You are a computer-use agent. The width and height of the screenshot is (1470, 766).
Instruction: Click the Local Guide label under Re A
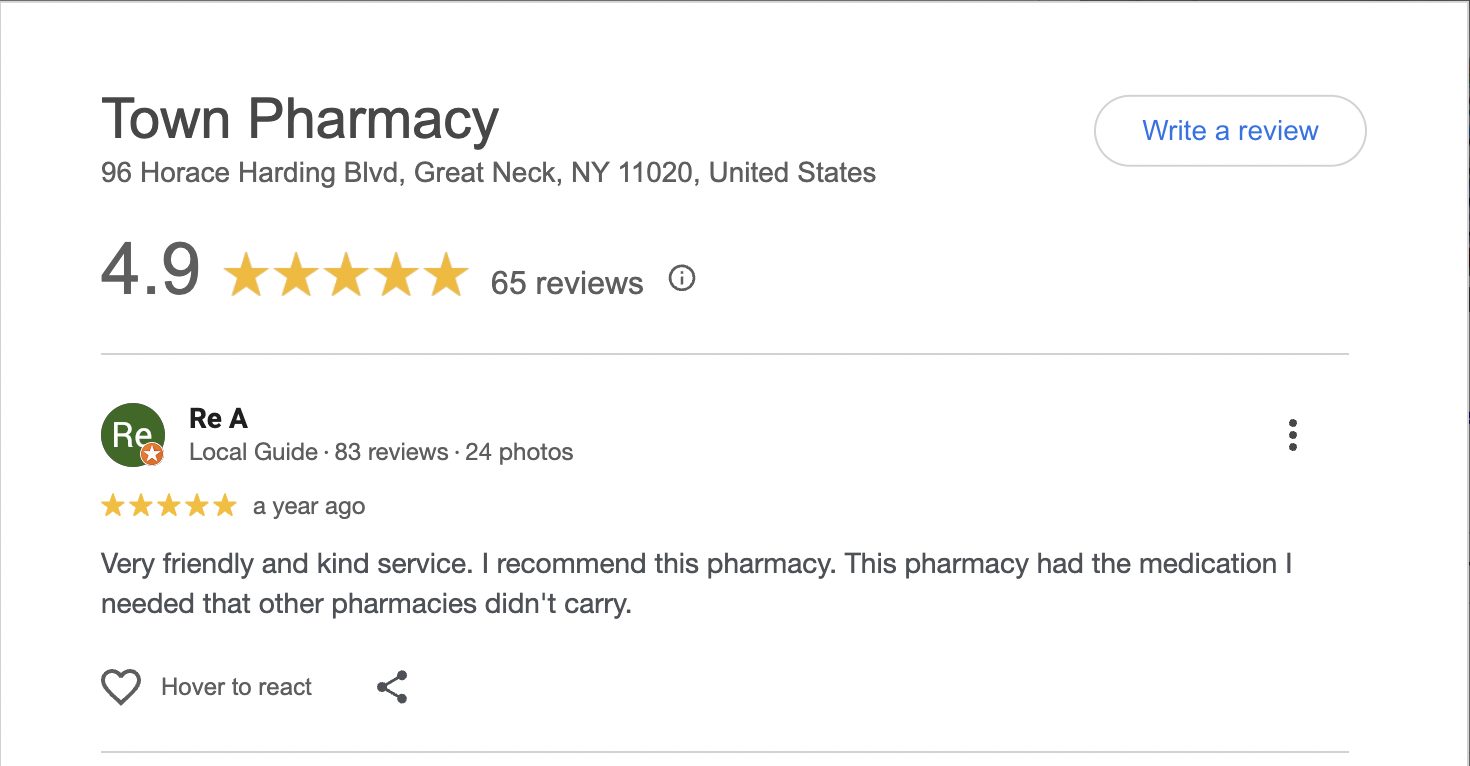click(253, 452)
